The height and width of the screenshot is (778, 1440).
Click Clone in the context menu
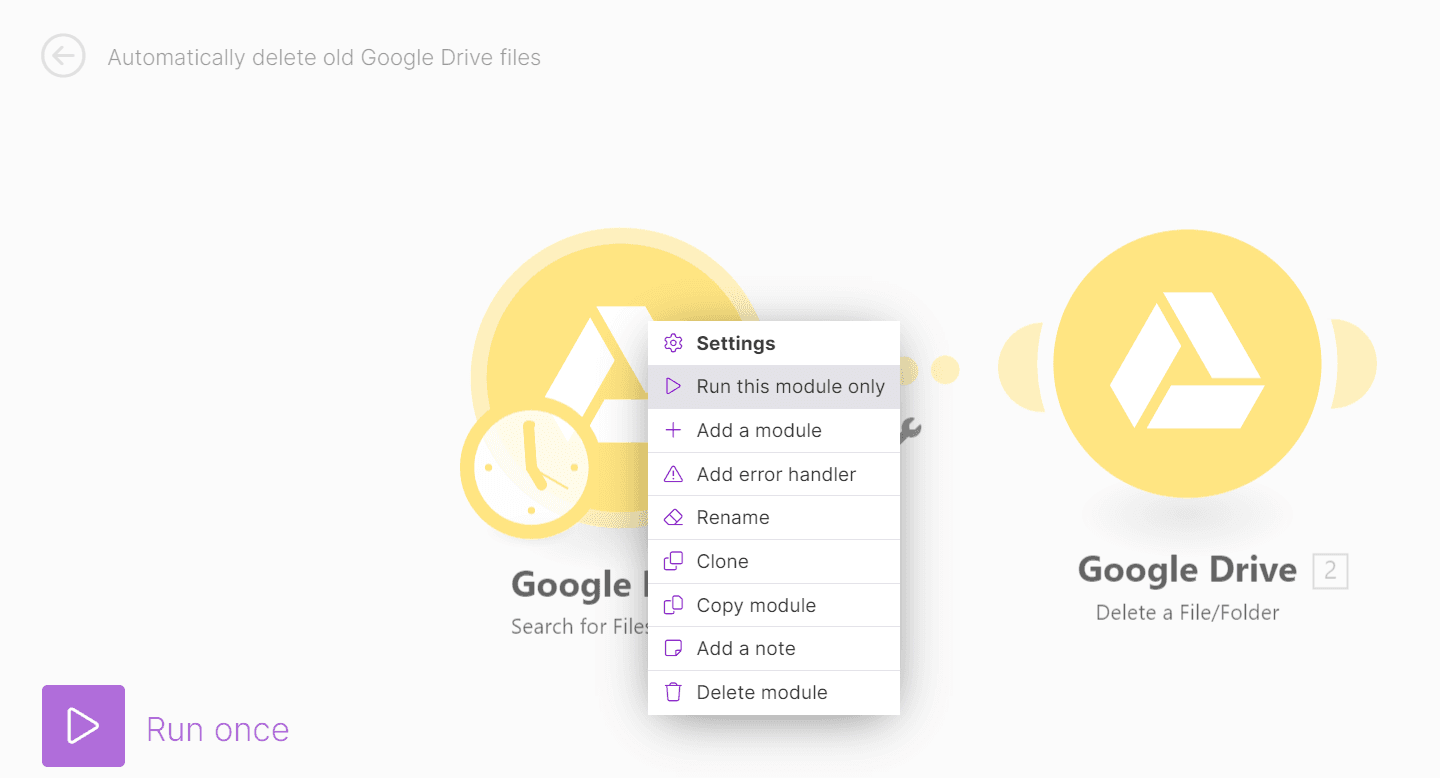coord(722,561)
